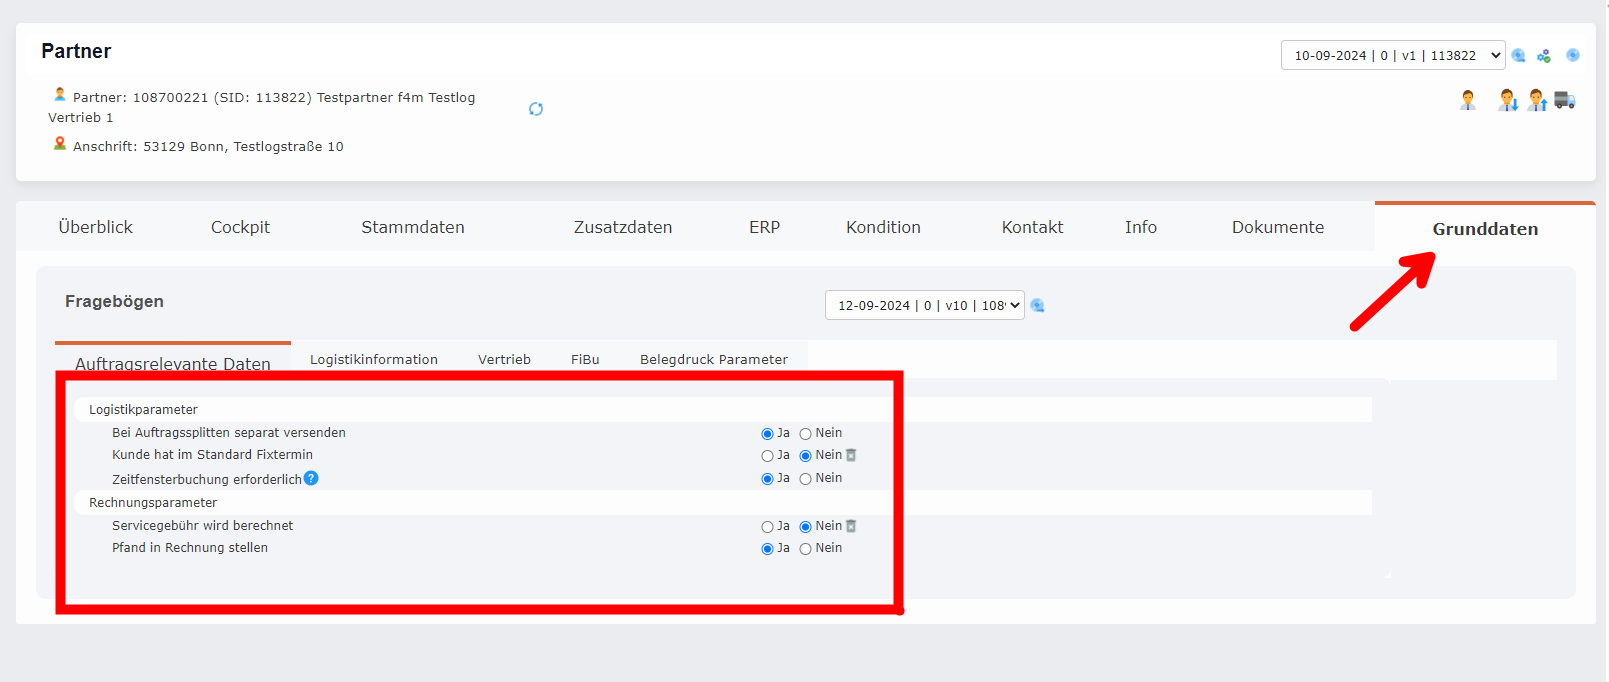Open the Logistikinformation sub-tab

(374, 359)
